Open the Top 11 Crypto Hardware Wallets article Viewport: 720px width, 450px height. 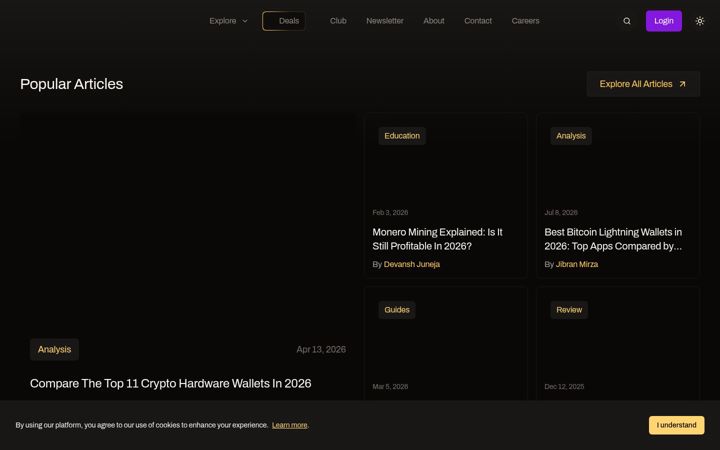[x=170, y=383]
